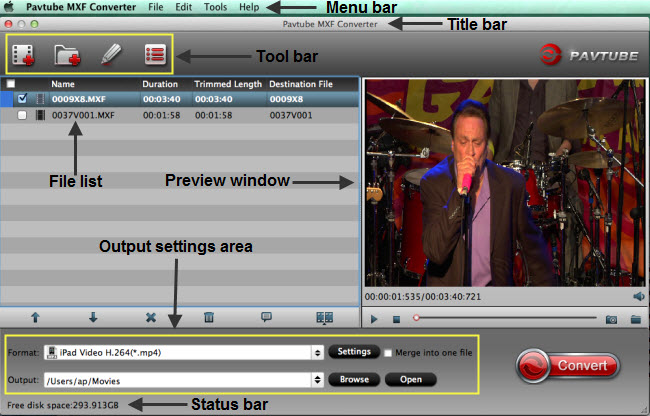Click the 00:01:58 duration cell
Screen dimensions: 650x416
tap(162, 115)
